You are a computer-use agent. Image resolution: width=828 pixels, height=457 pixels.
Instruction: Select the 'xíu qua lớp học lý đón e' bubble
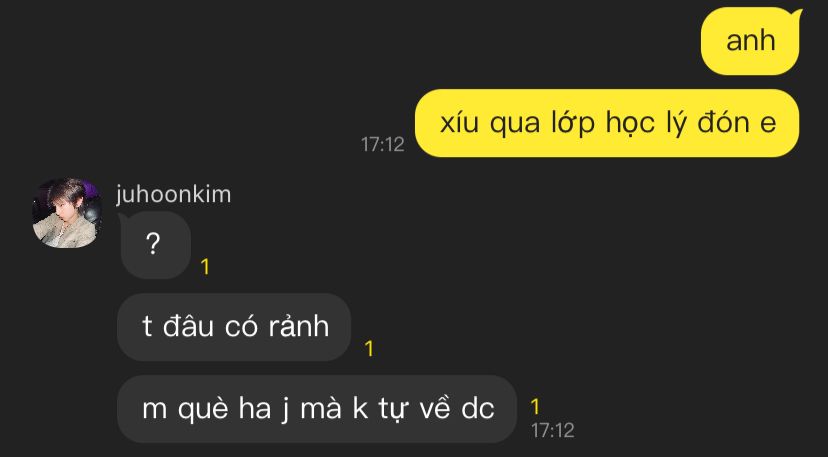point(607,123)
